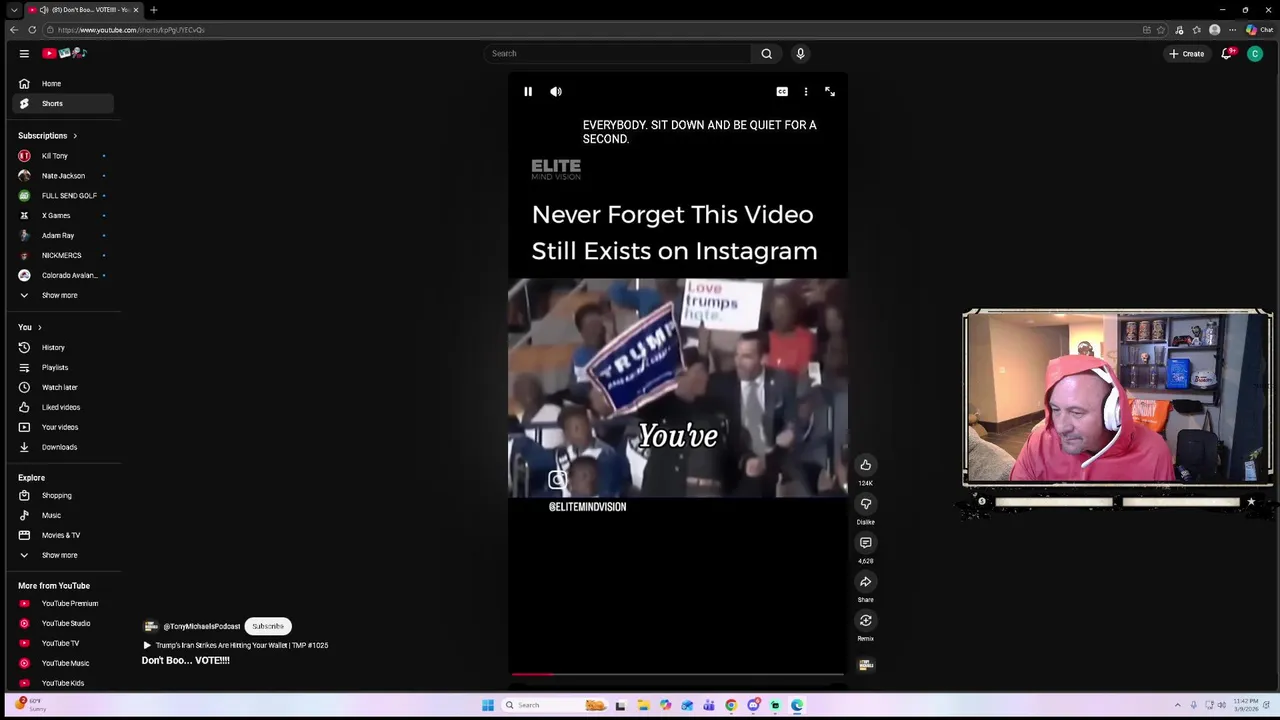Reload the page

pos(32,30)
